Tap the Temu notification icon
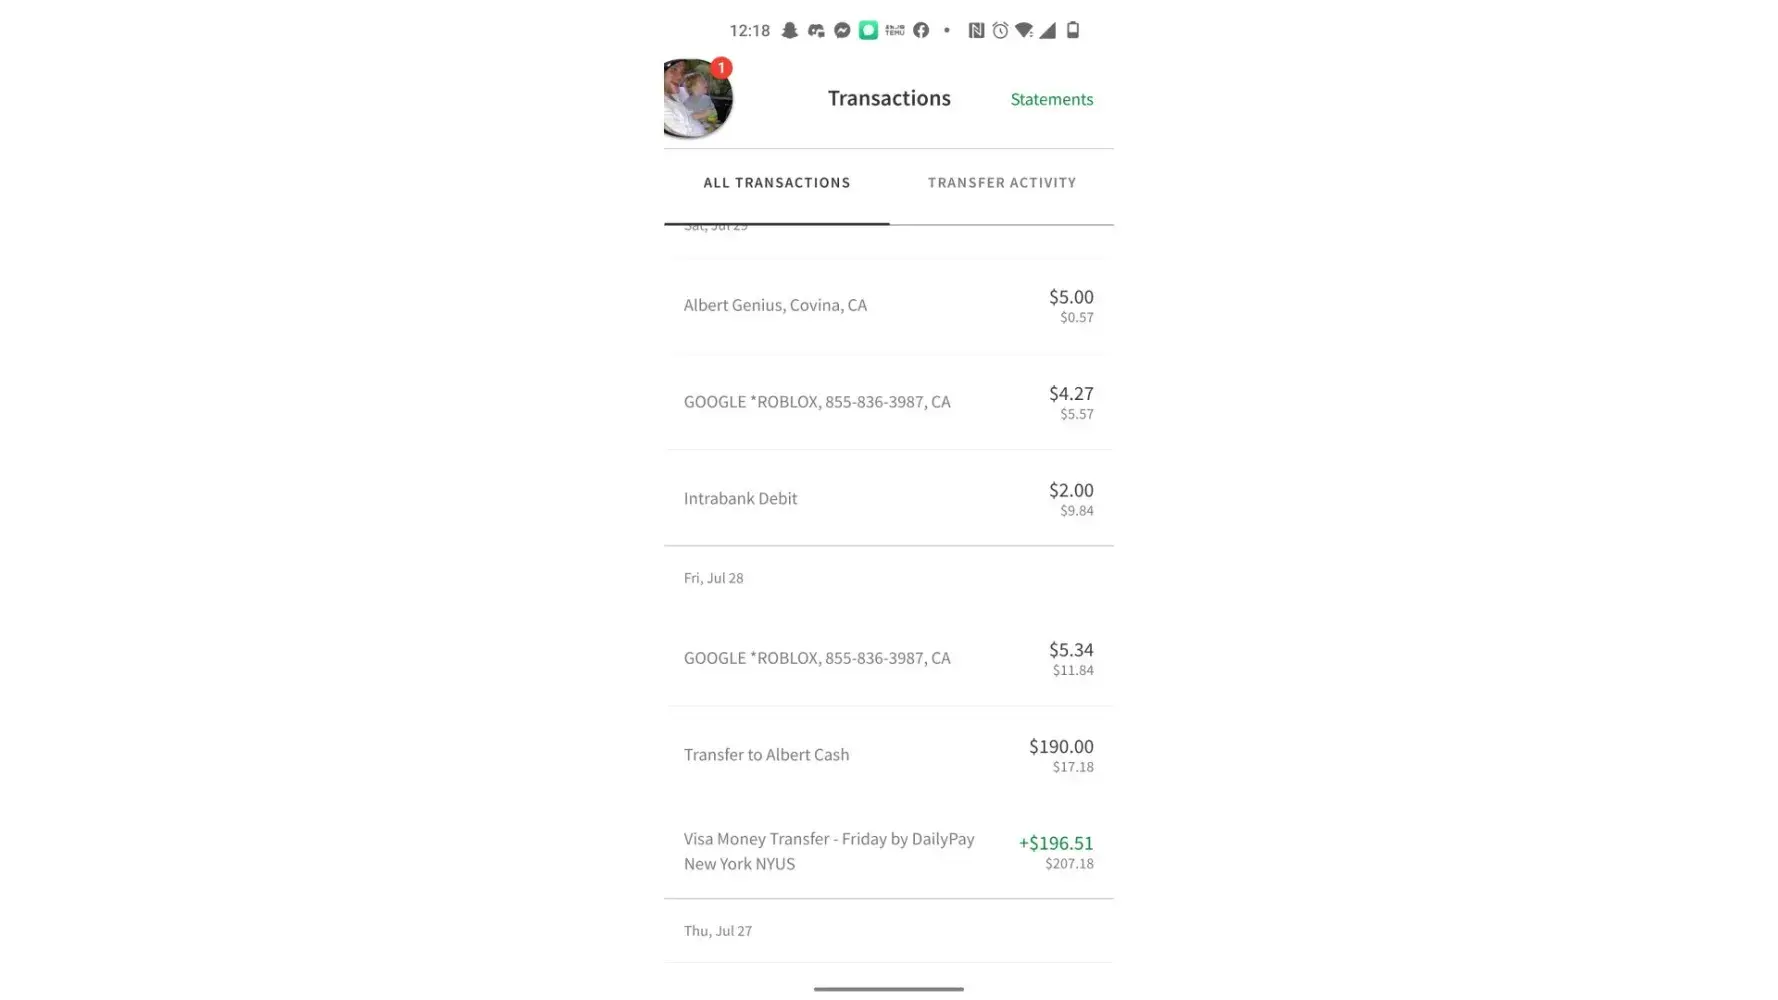Screen dimensions: 1778x1000 coord(895,31)
